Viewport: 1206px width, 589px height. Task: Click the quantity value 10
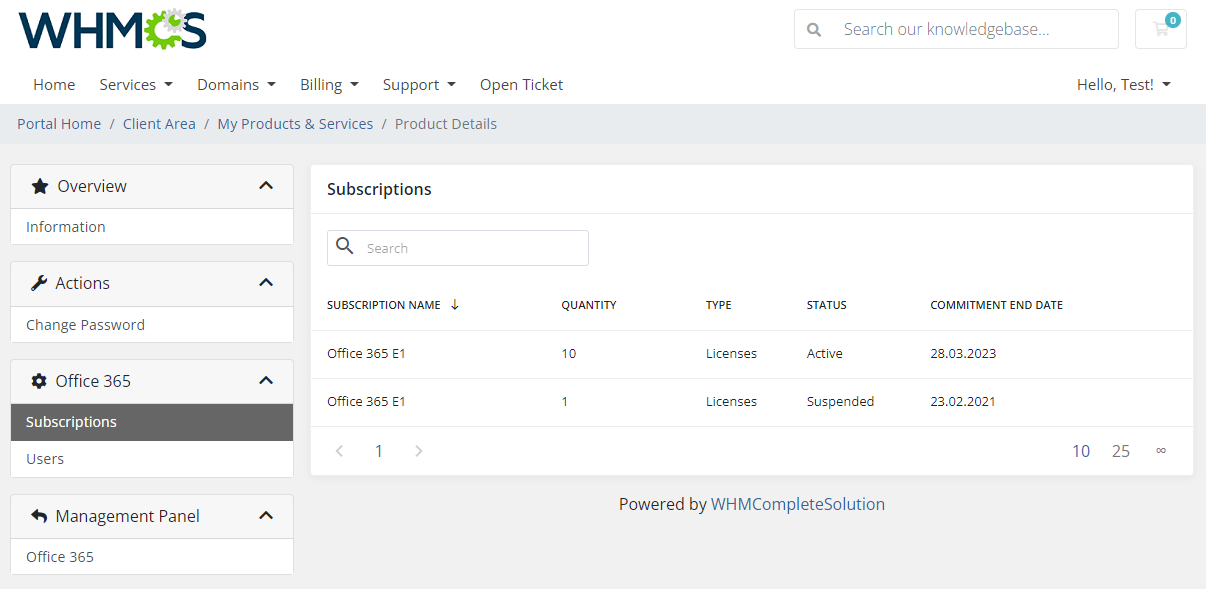(569, 354)
